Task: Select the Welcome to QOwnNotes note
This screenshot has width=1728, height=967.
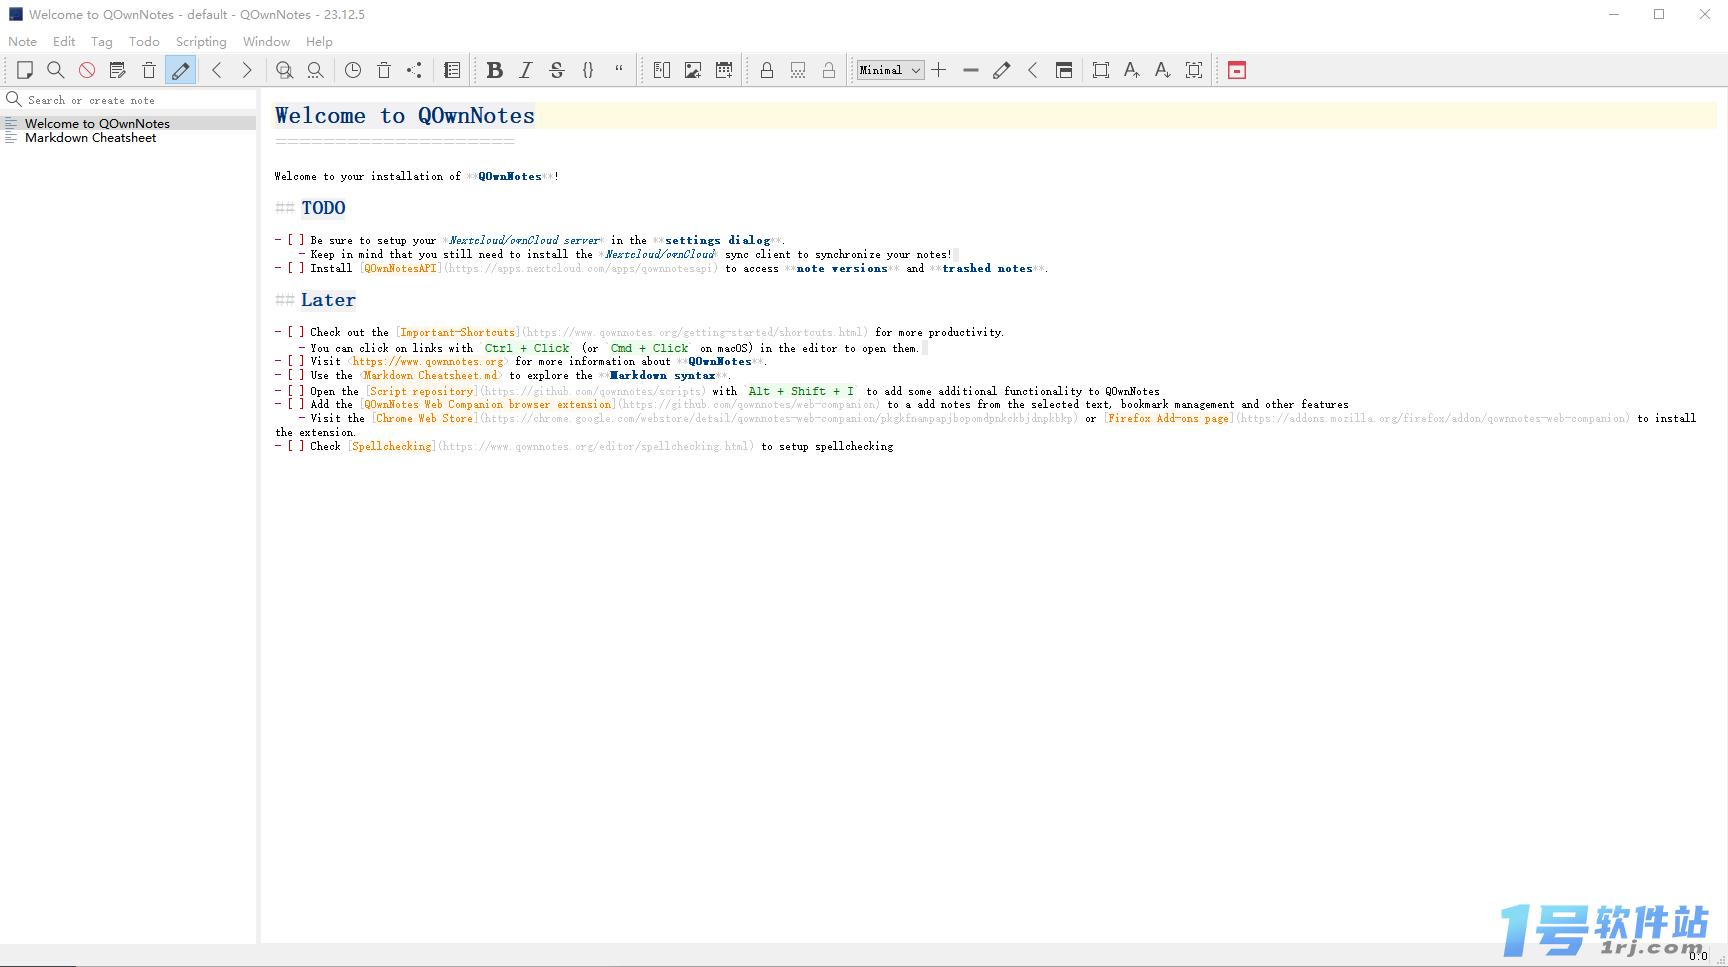Action: 128,124
